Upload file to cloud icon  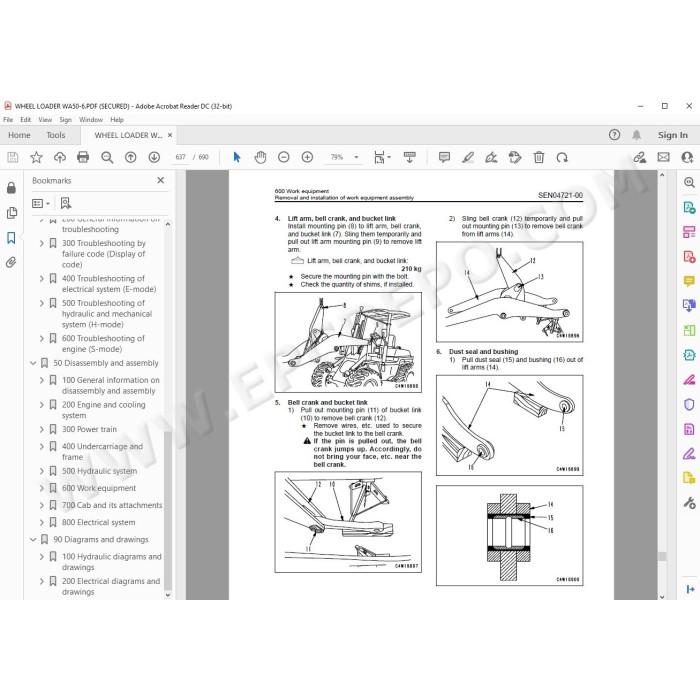pyautogui.click(x=60, y=157)
